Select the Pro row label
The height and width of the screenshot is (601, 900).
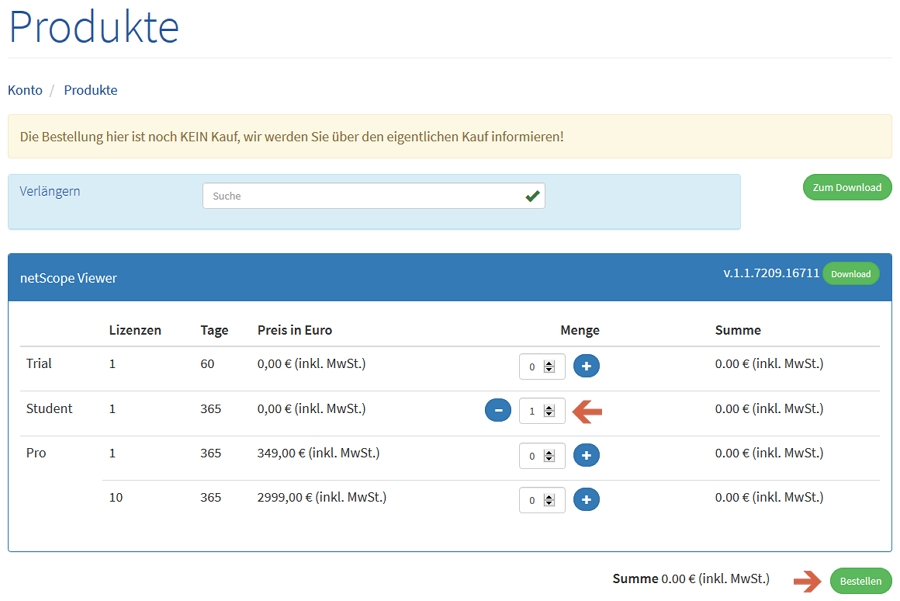[36, 453]
